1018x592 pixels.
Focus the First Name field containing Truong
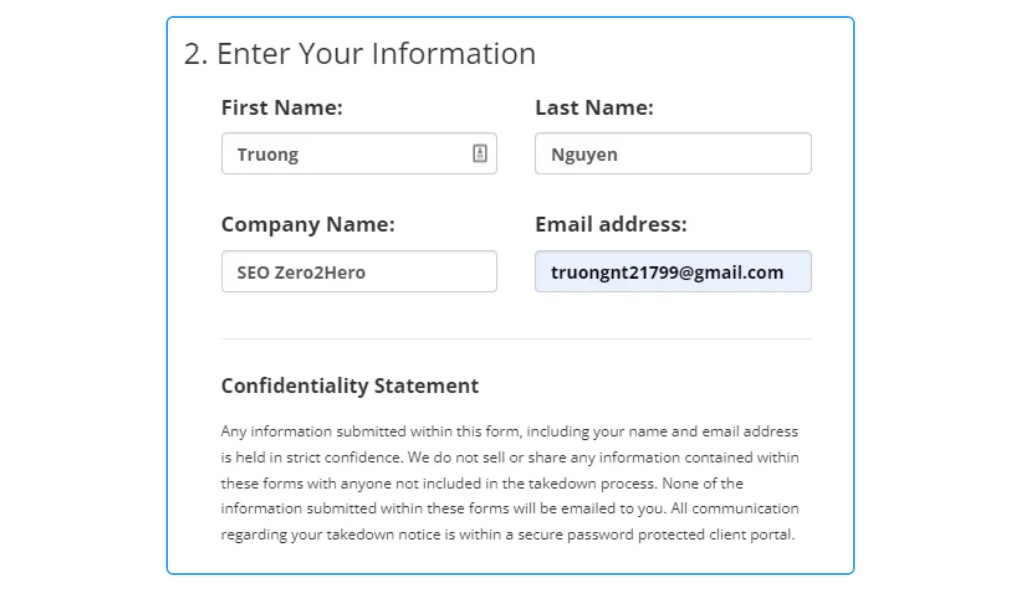tap(359, 154)
